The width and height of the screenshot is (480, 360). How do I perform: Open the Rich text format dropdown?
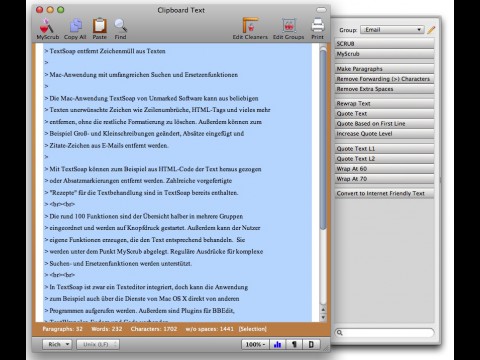tap(57, 344)
